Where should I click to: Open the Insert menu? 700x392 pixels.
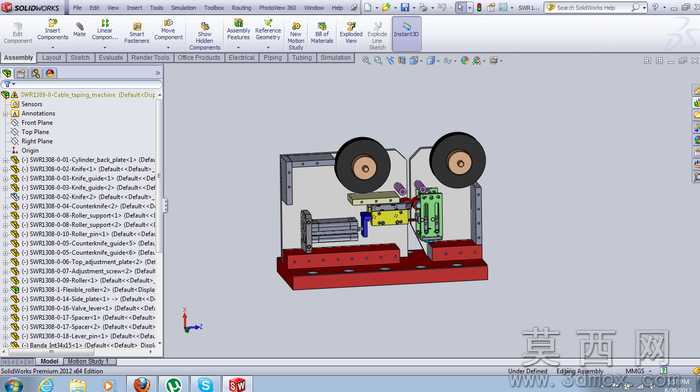(x=134, y=8)
